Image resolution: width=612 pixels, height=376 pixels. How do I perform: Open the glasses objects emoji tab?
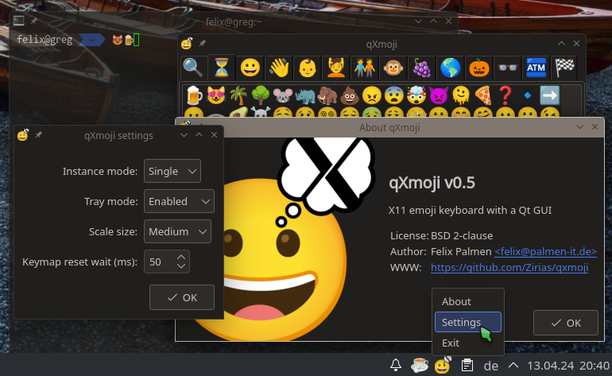coord(507,68)
